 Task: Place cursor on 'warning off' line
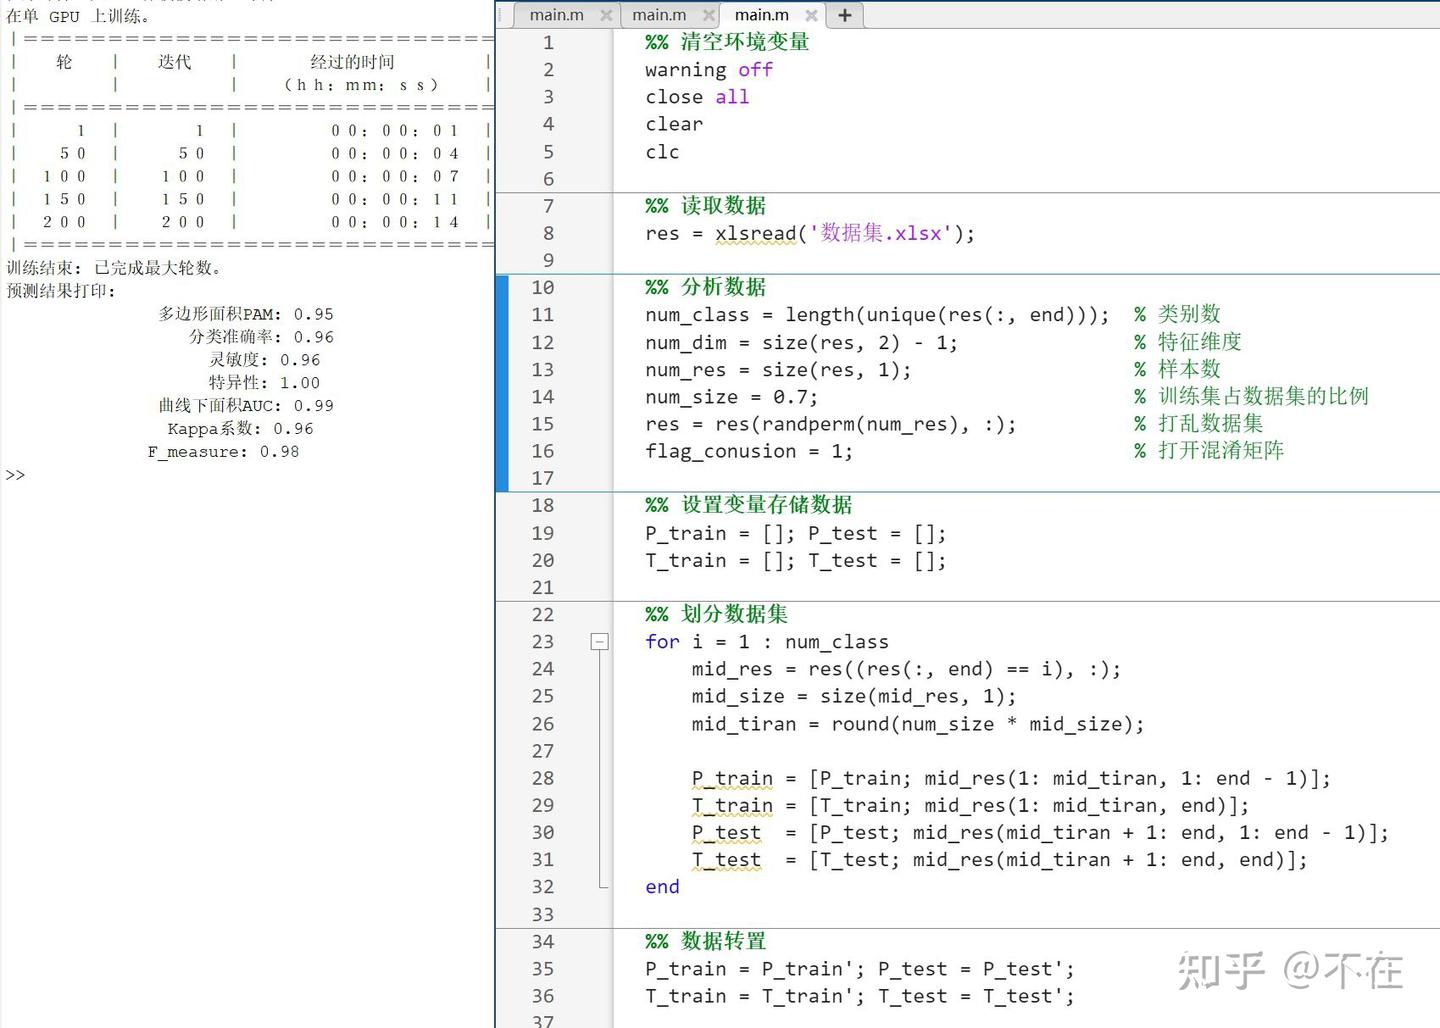[x=709, y=70]
